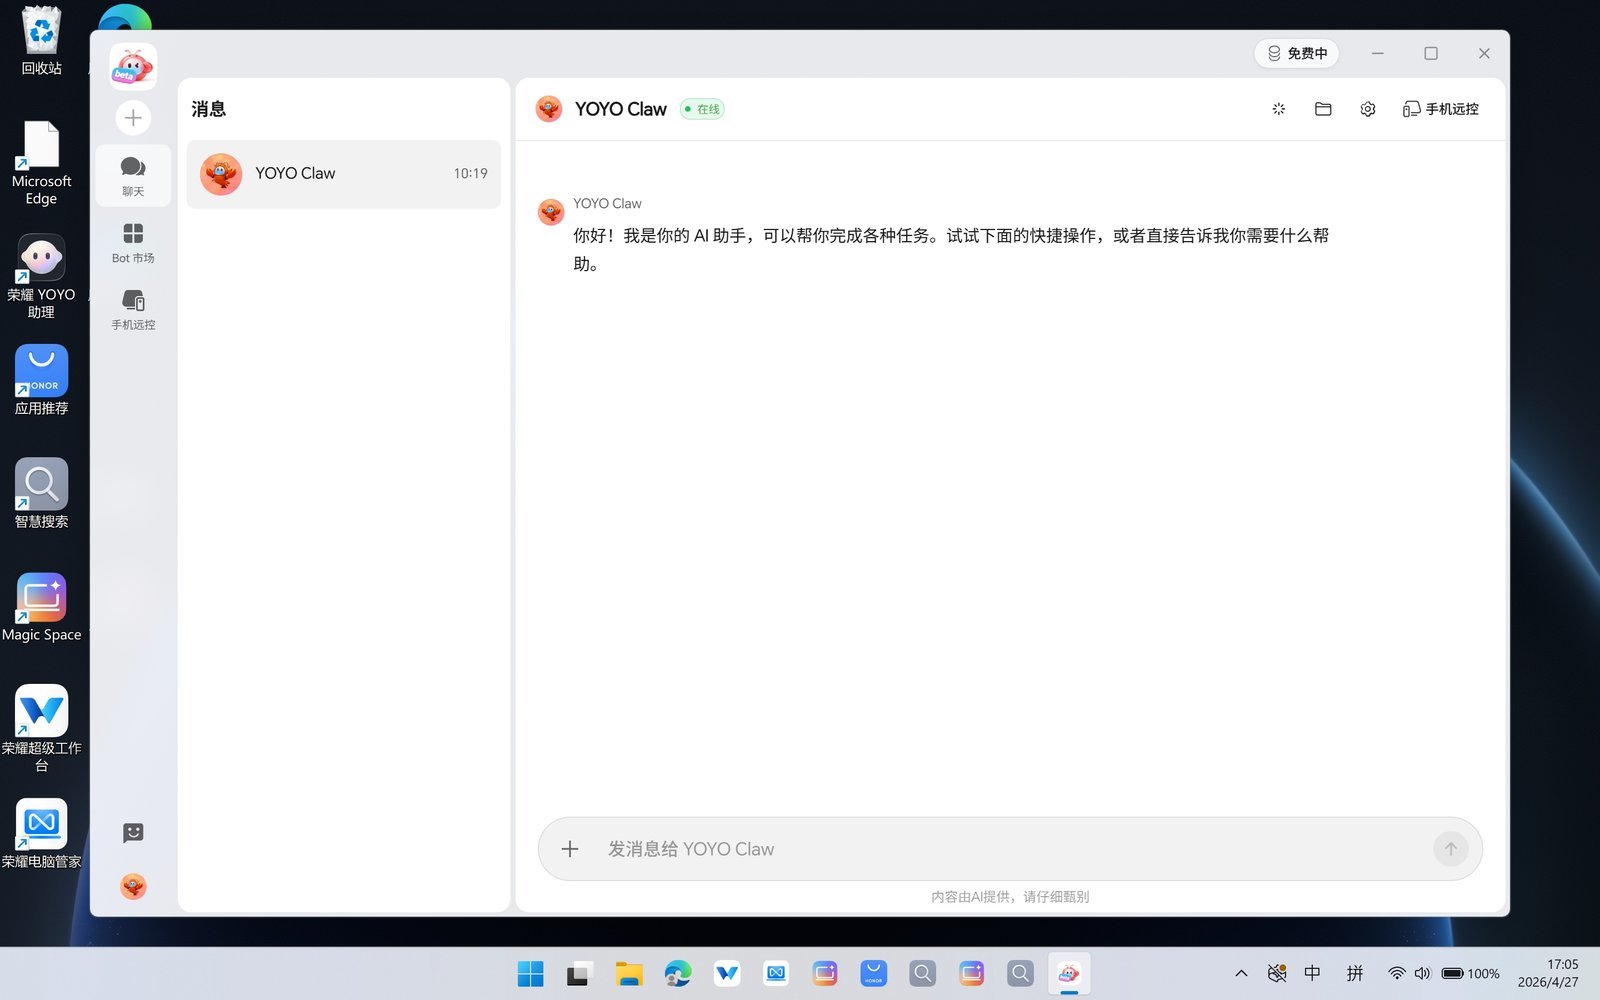Screen dimensions: 1600x1000
Task: Open File Explorer from the taskbar
Action: [x=628, y=973]
